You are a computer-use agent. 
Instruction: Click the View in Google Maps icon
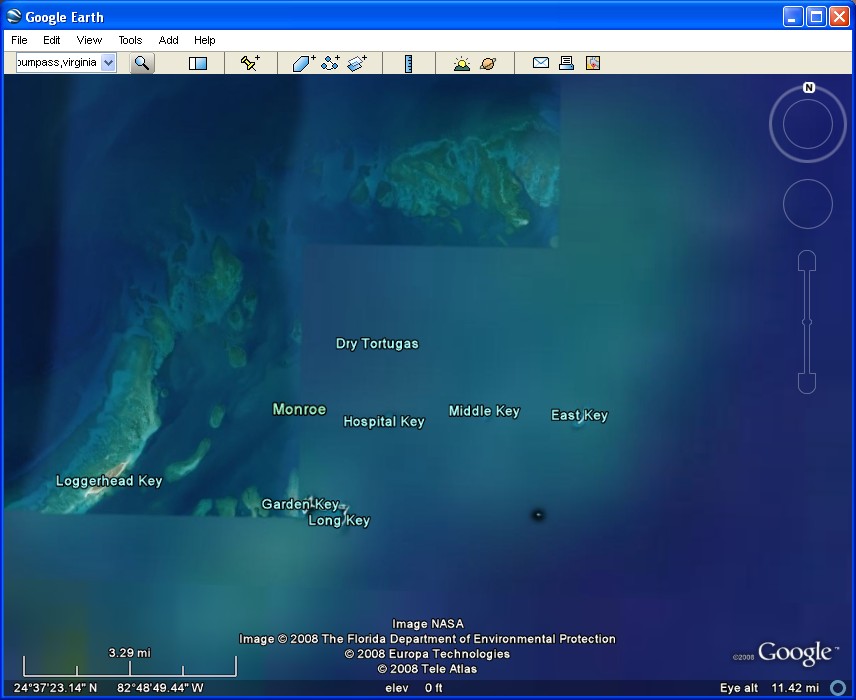pyautogui.click(x=593, y=63)
